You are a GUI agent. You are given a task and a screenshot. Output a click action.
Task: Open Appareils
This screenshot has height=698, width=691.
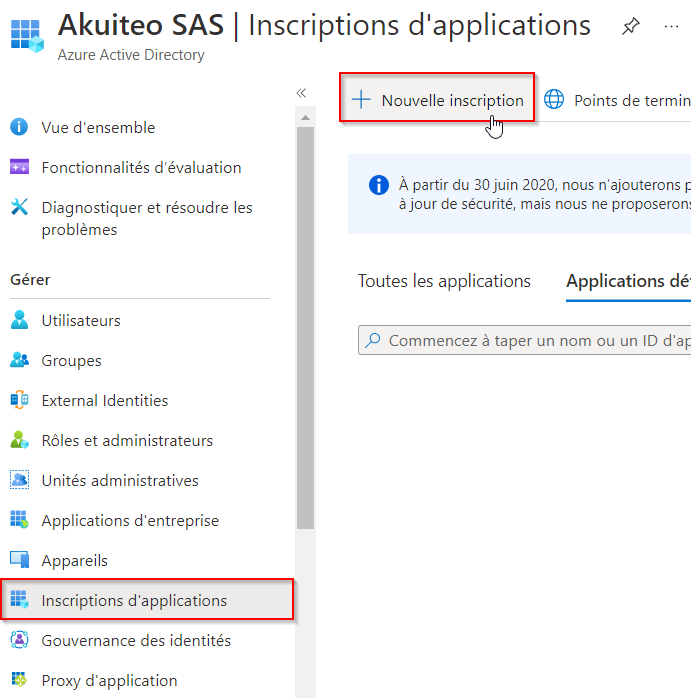(x=74, y=561)
